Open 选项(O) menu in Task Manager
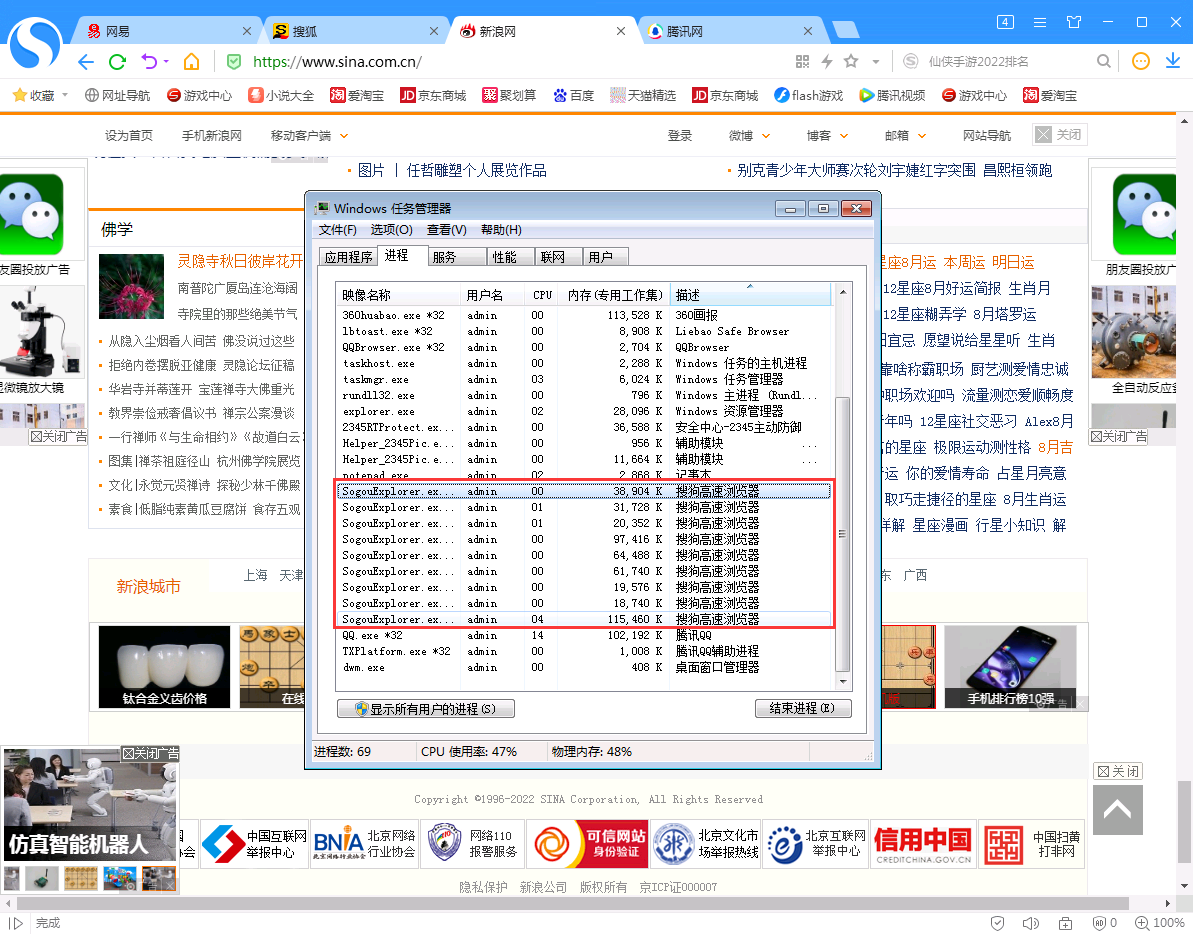Viewport: 1193px width, 934px height. click(391, 230)
